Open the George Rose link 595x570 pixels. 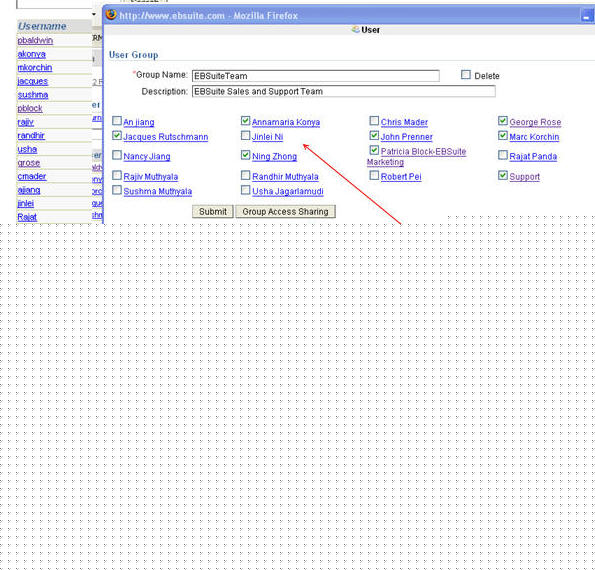[535, 122]
